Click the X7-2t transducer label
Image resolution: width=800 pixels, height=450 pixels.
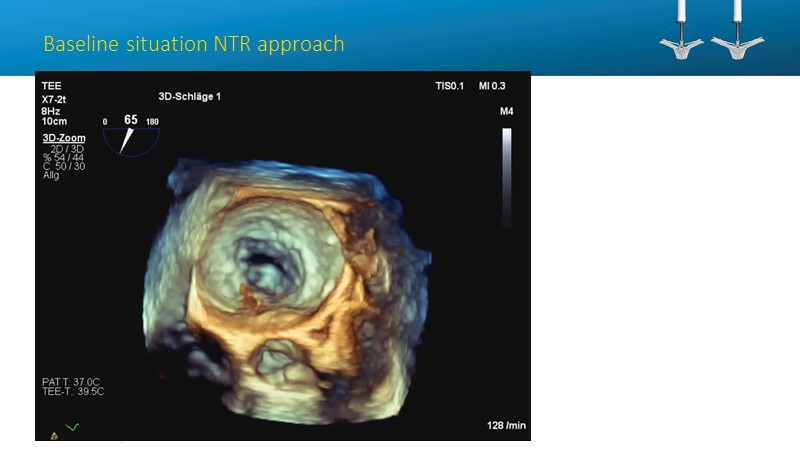pos(56,98)
